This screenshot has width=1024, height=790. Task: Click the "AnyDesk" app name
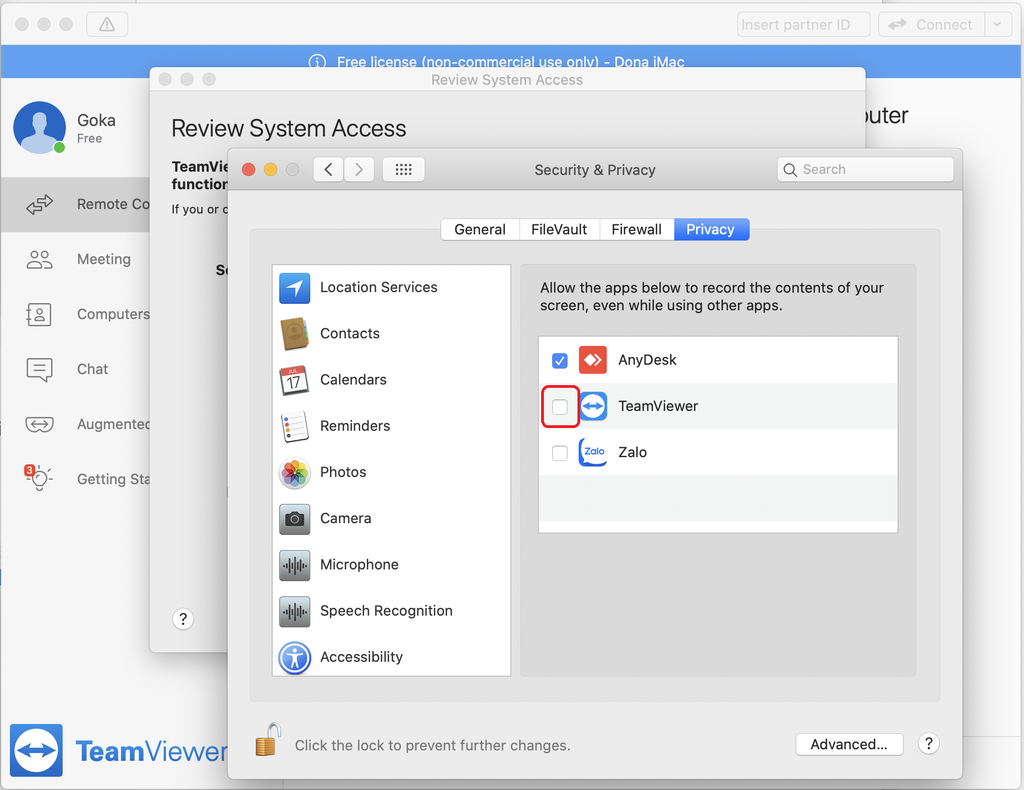(x=647, y=360)
